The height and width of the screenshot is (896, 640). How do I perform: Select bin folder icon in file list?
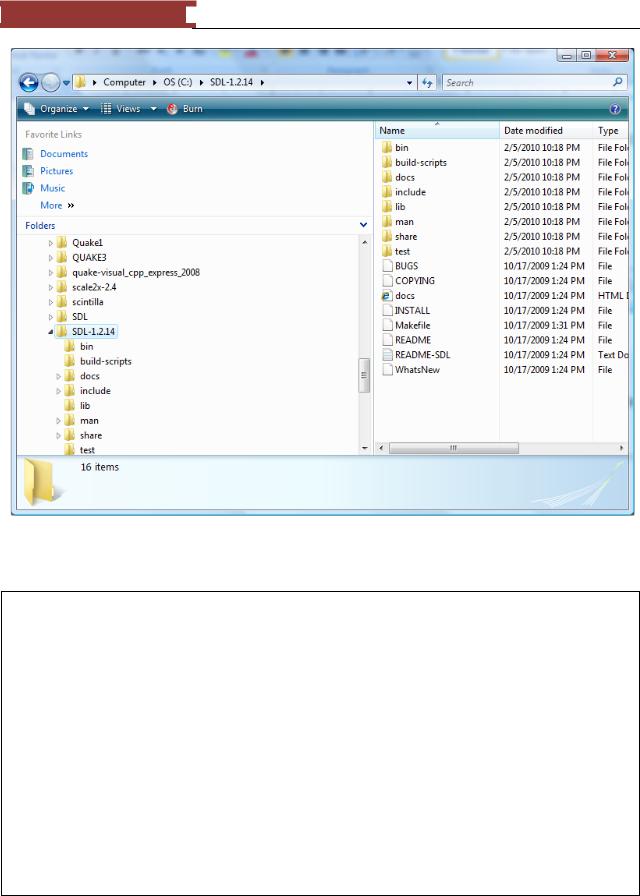[387, 148]
